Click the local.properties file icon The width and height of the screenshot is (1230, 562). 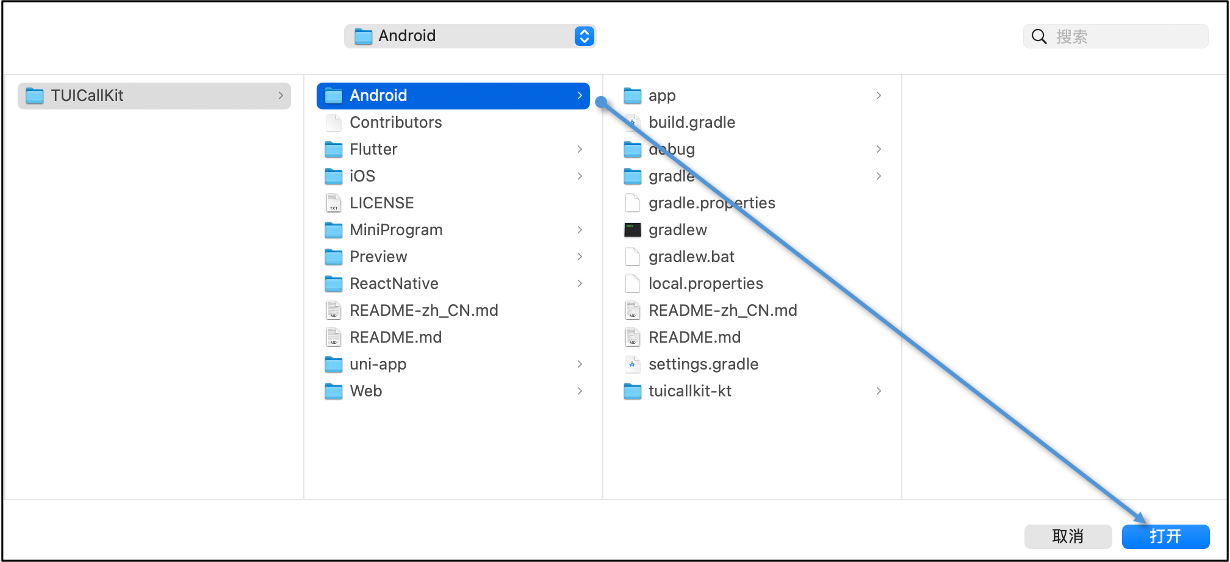(x=632, y=284)
